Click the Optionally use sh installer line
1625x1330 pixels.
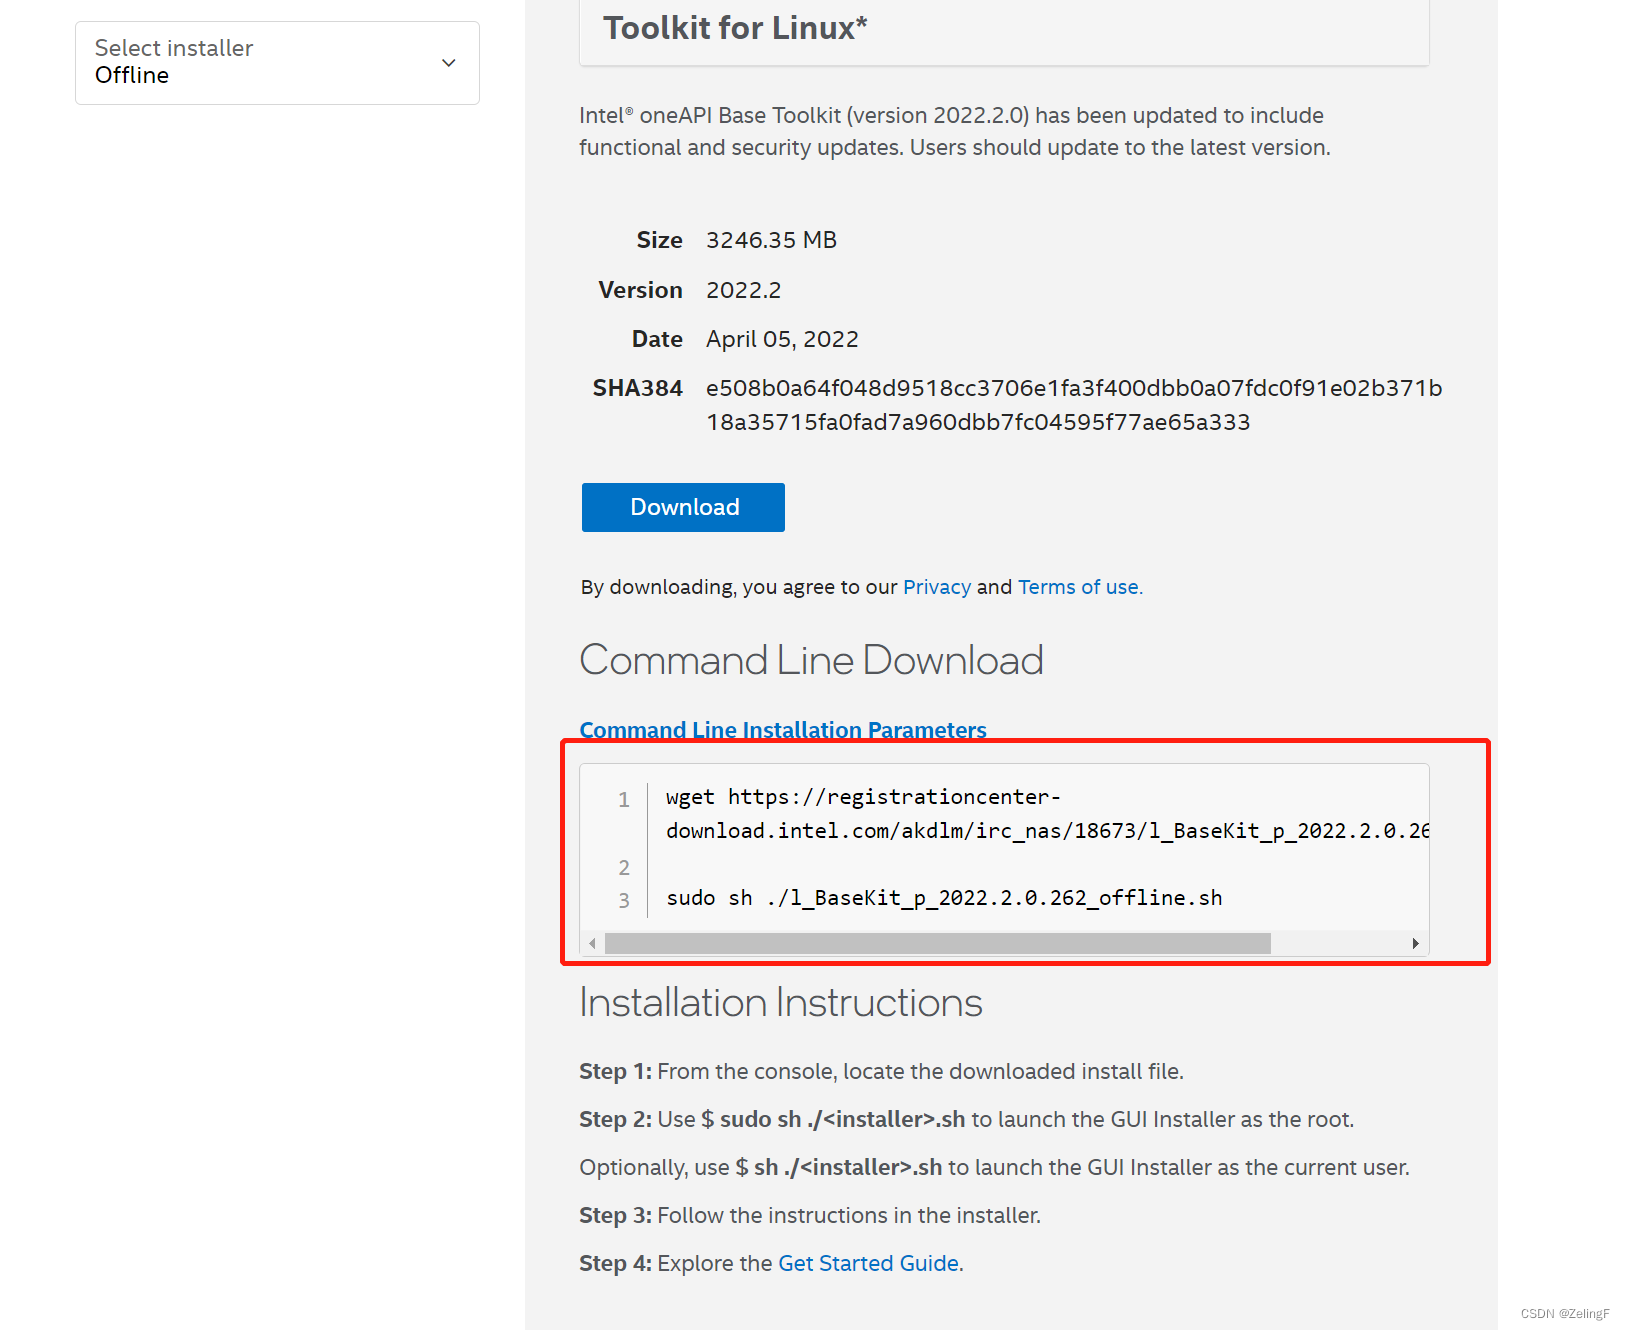pos(994,1167)
